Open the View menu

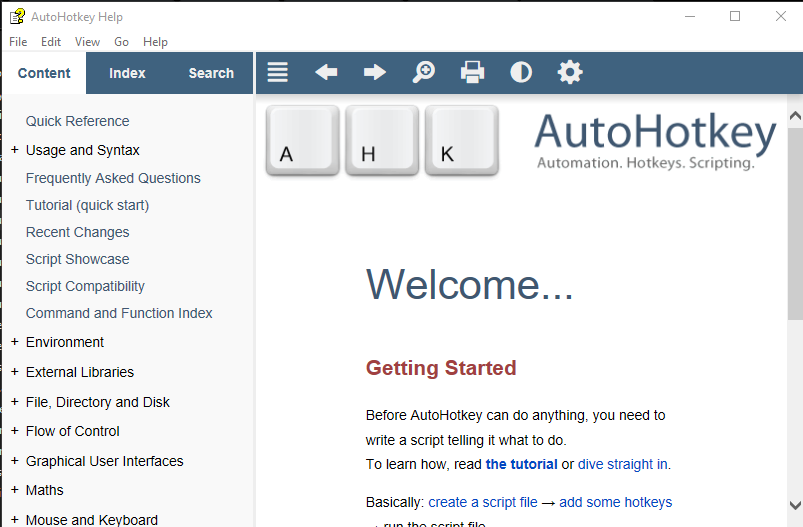pos(87,42)
